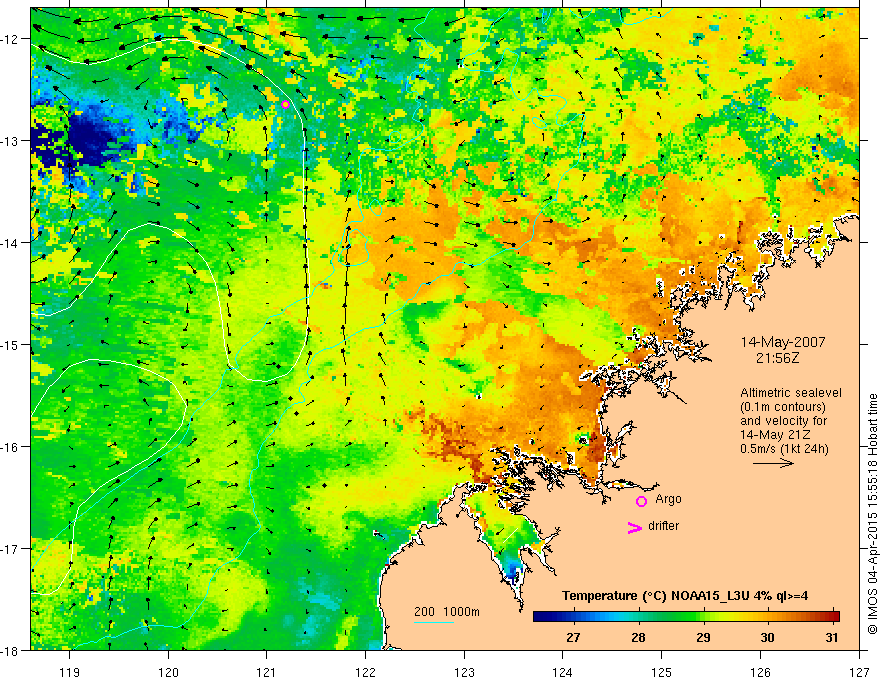Image resolution: width=880 pixels, height=680 pixels.
Task: Click the 28 value on temperature scale
Action: (638, 637)
